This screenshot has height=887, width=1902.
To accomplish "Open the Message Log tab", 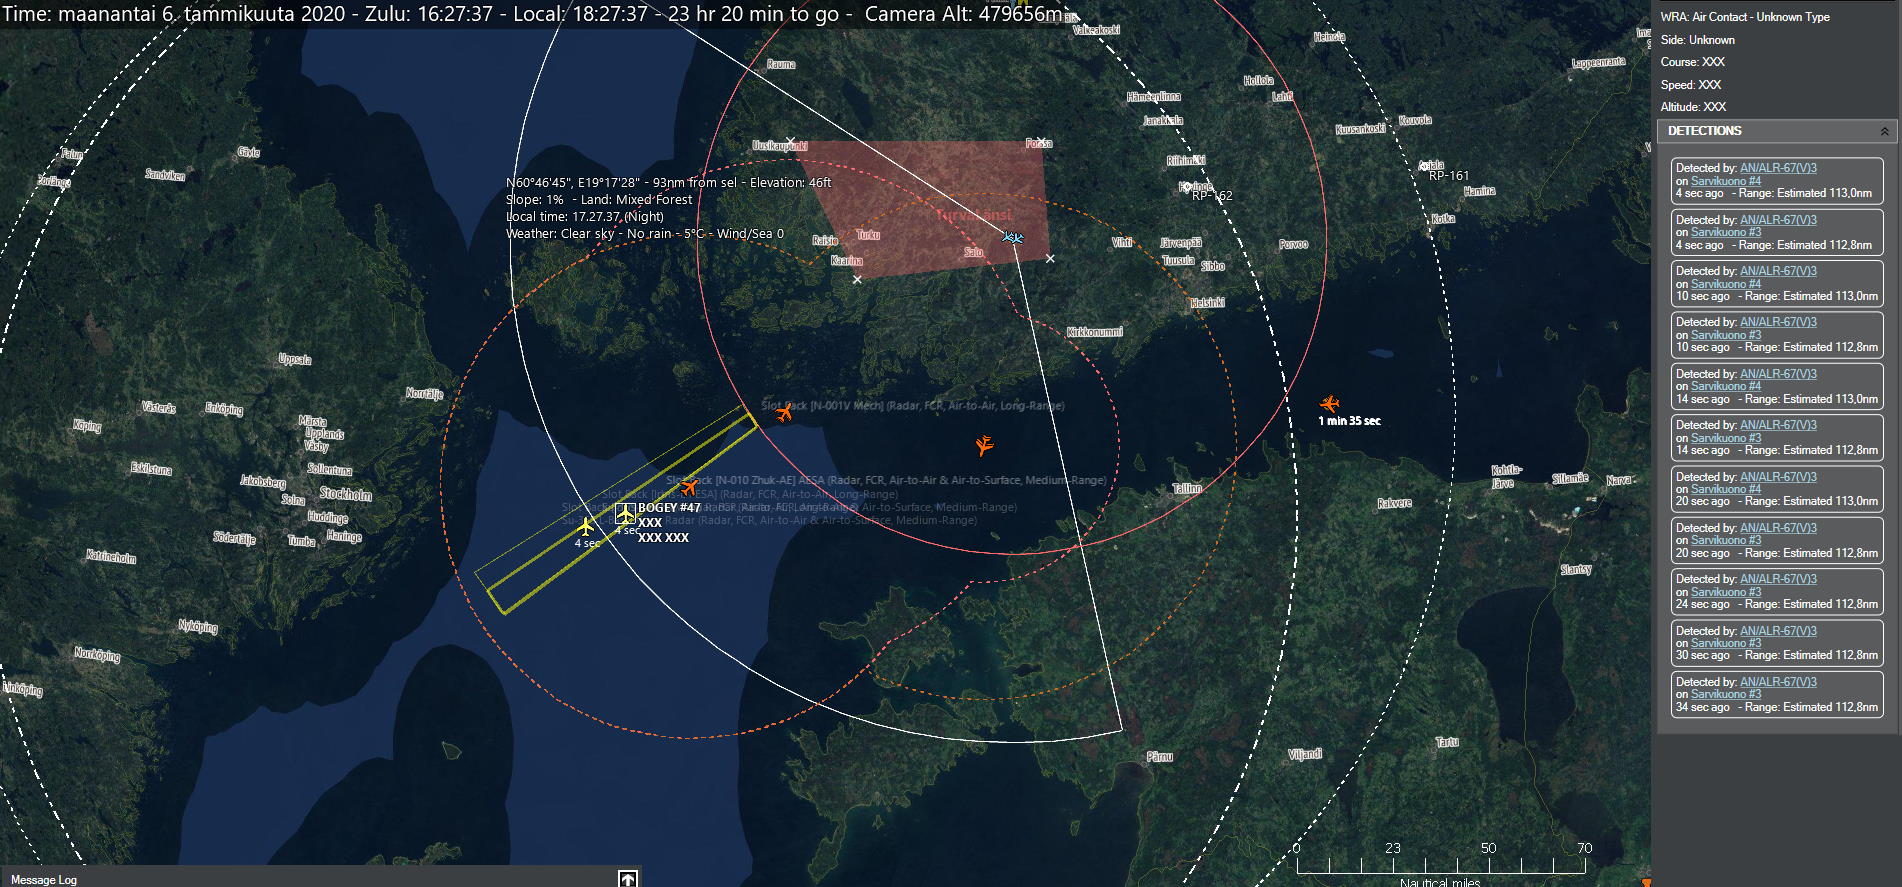I will [44, 880].
